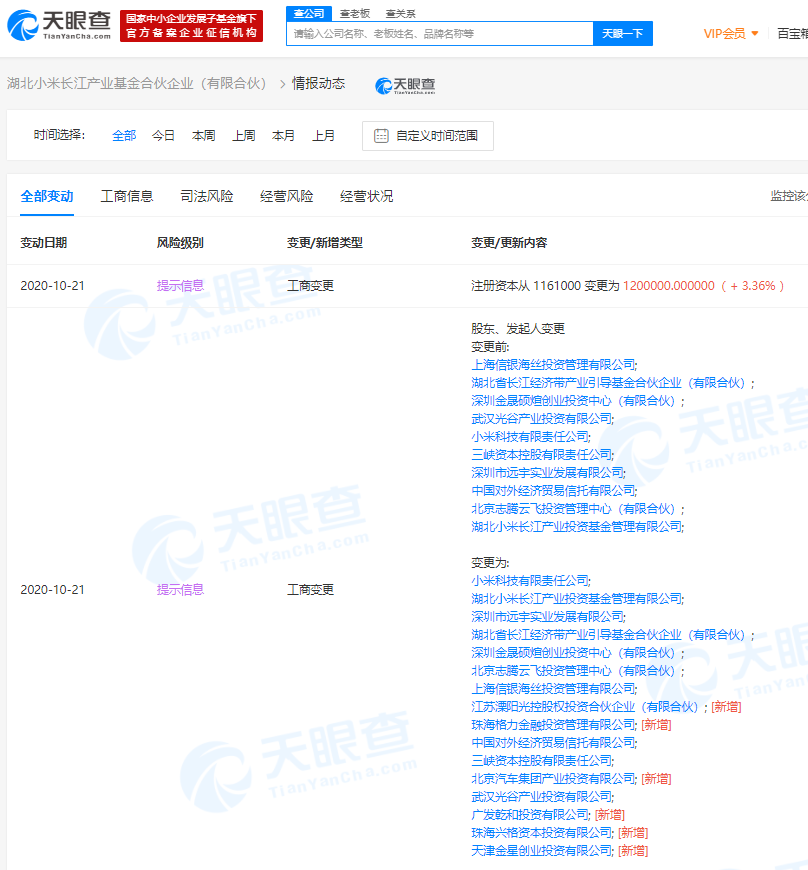Open 北京汽车集团产业投资有限公司 link
The image size is (808, 870).
[x=553, y=779]
